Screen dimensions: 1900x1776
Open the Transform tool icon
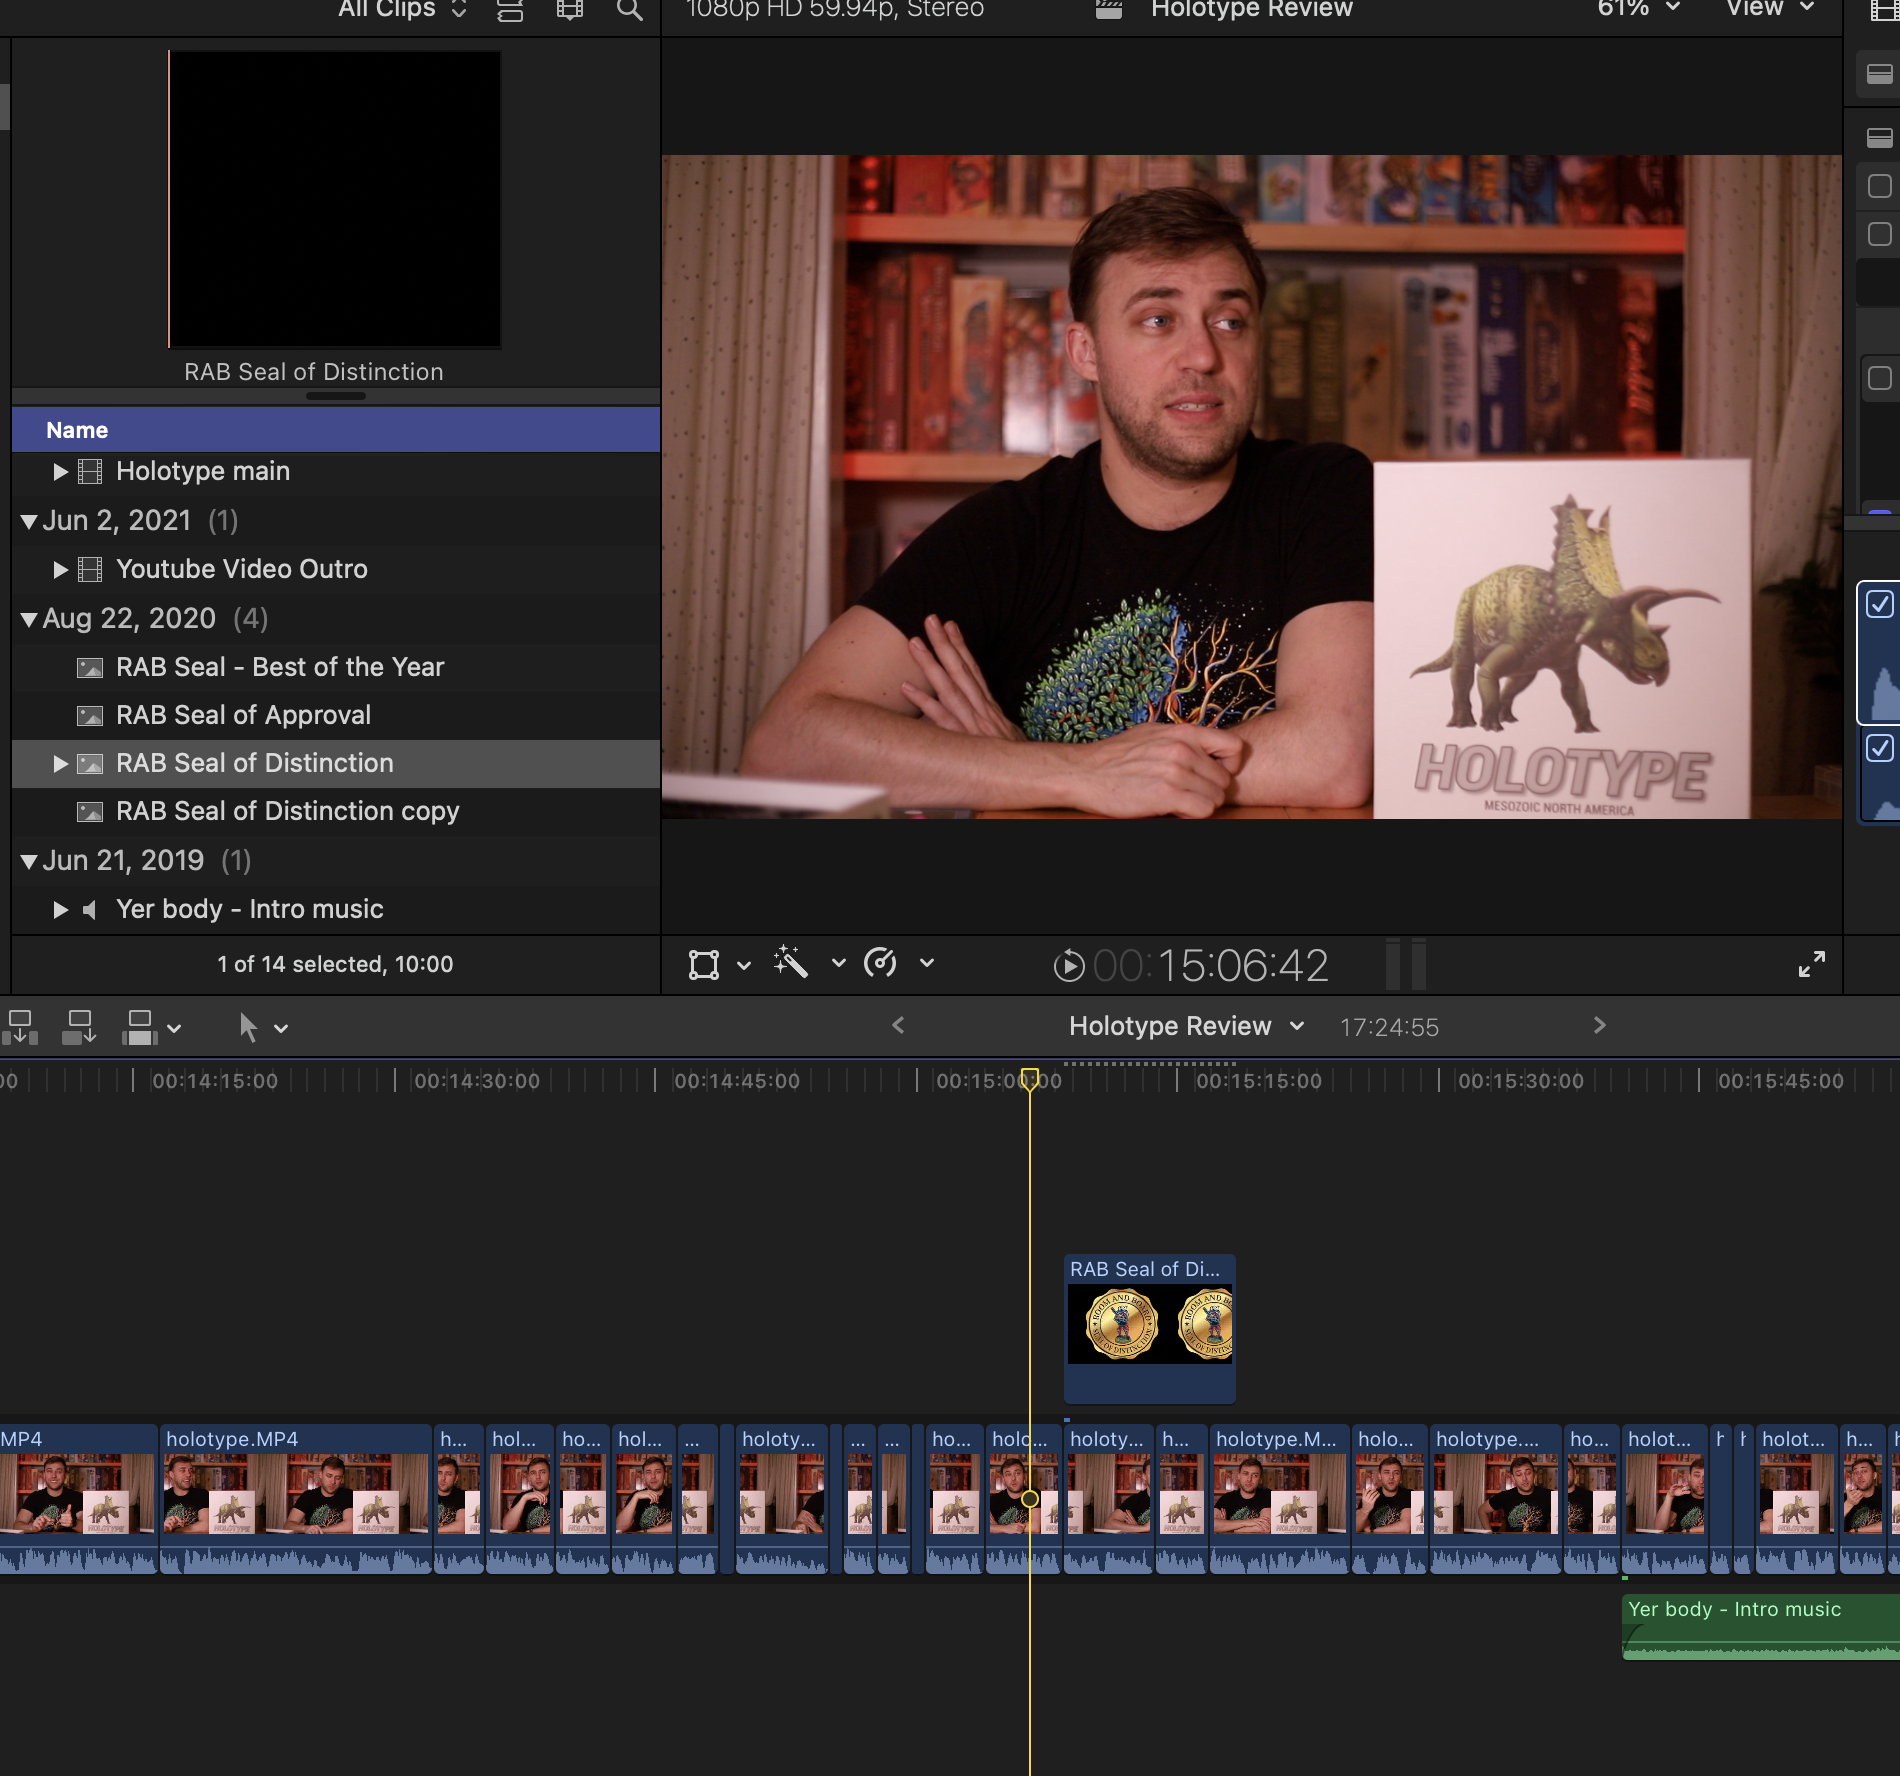pos(704,964)
